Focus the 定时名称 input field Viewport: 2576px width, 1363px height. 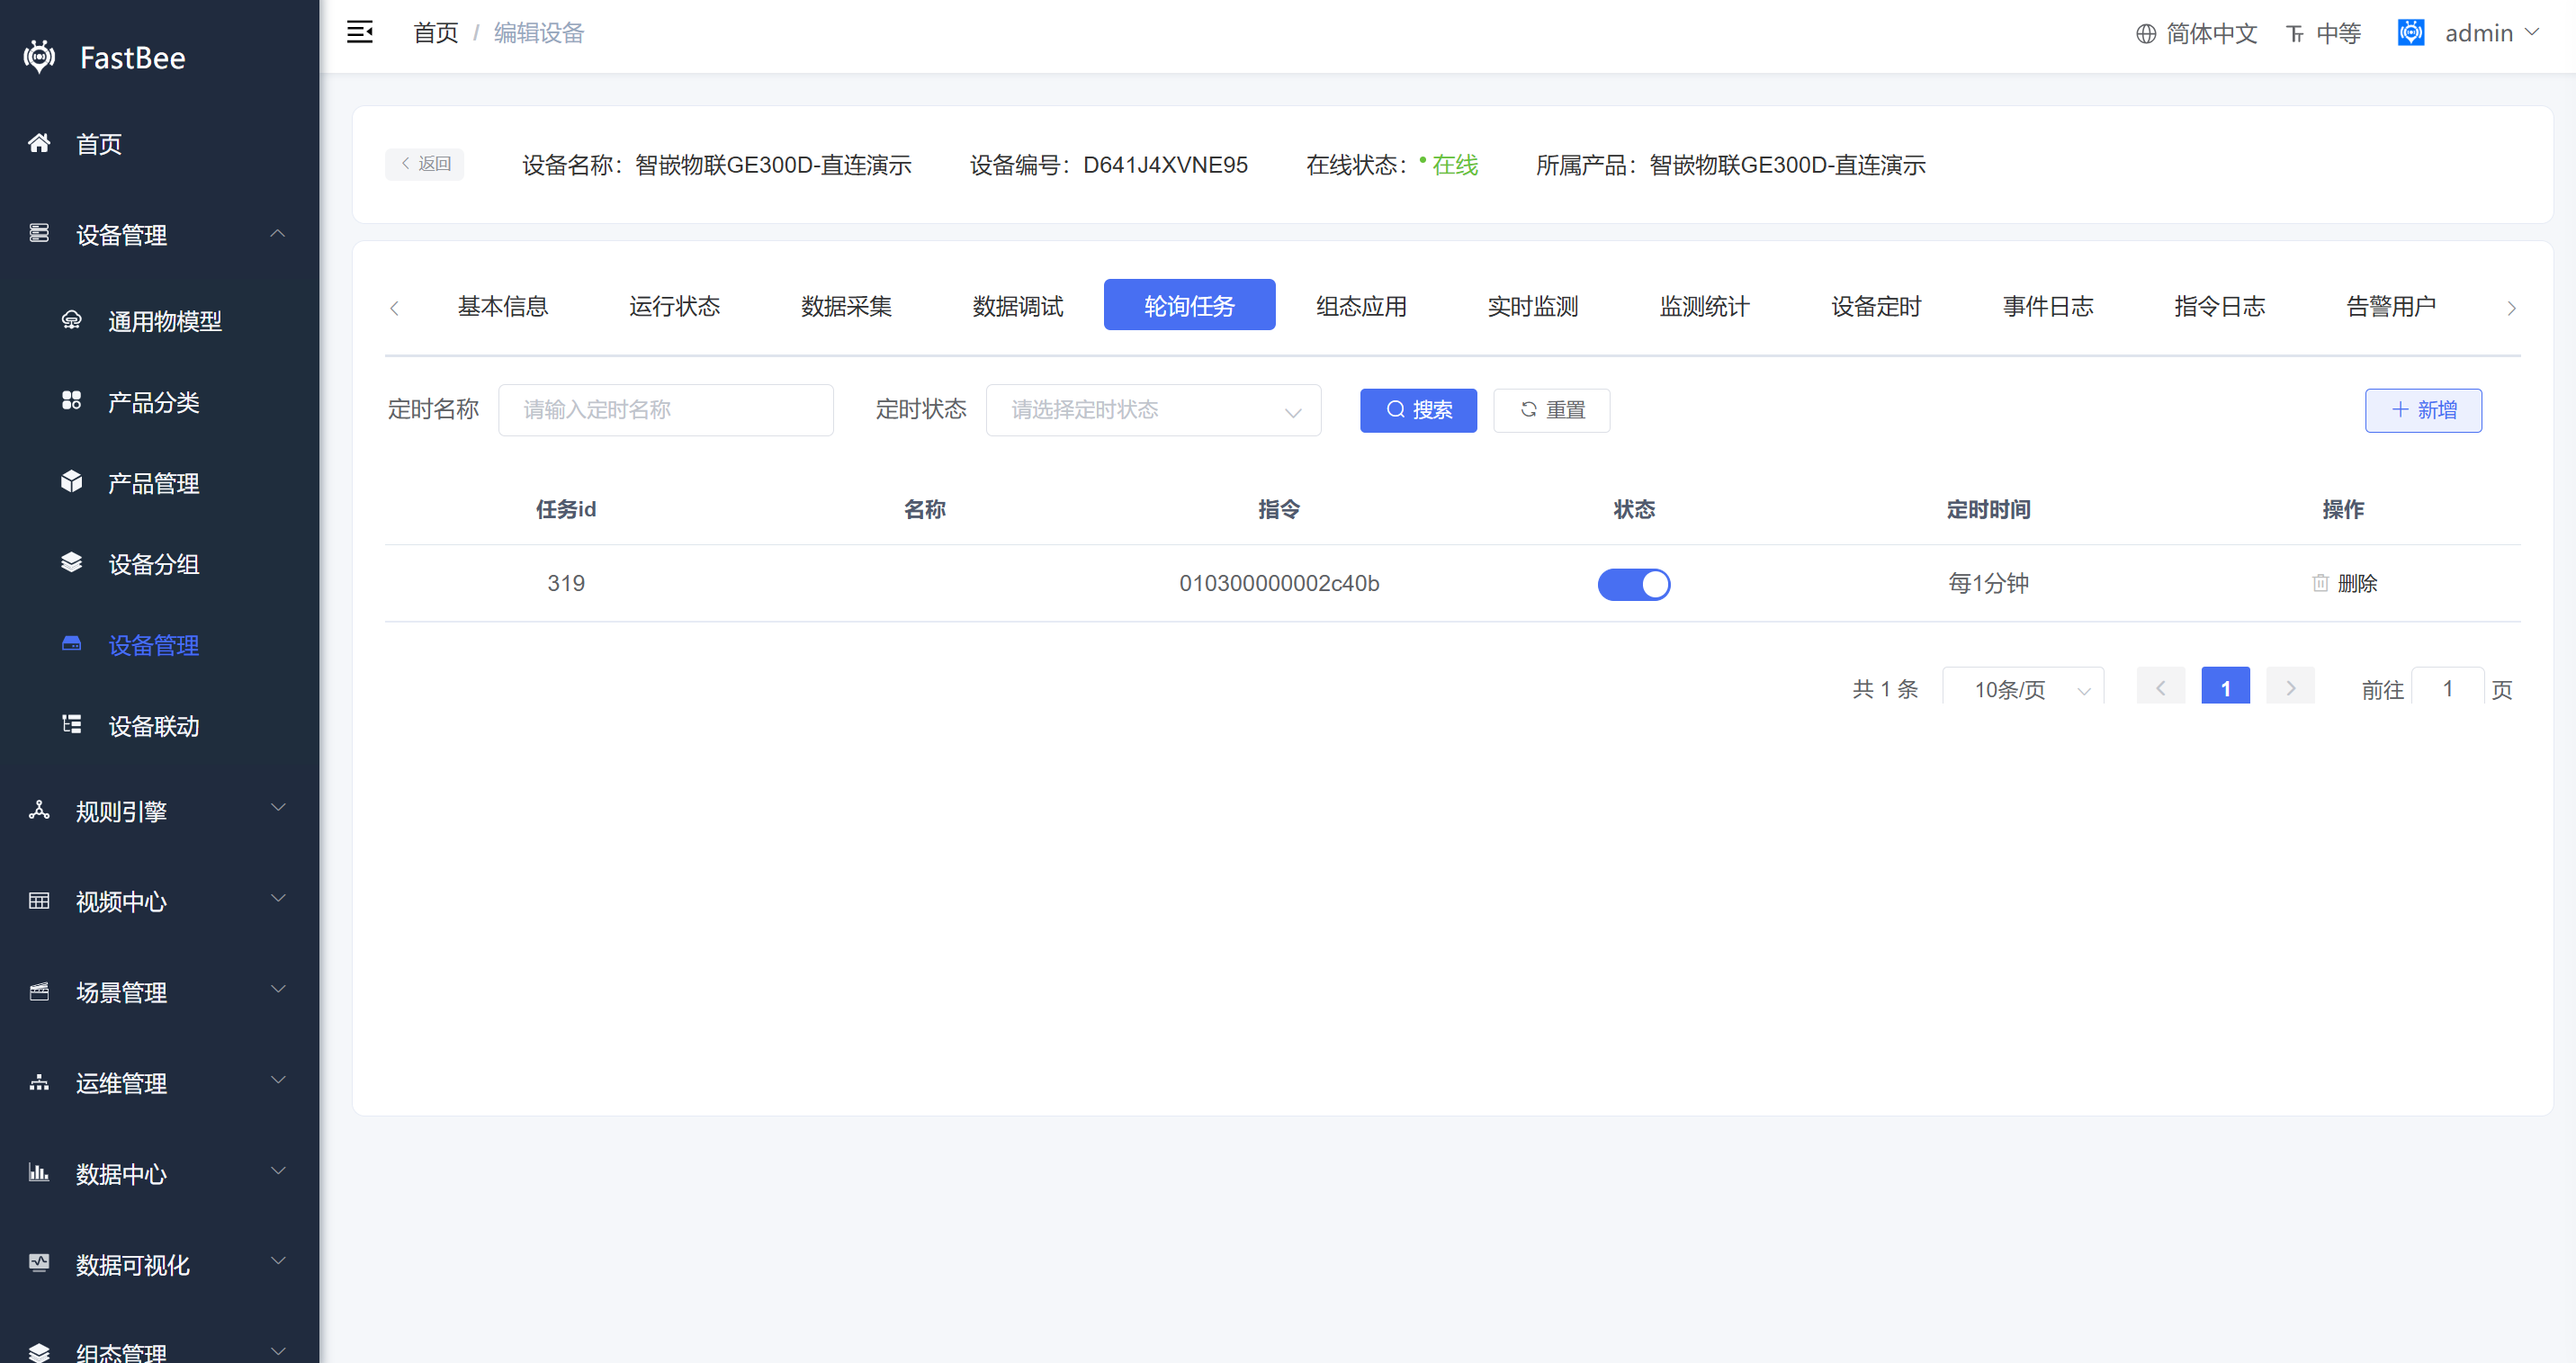click(665, 410)
